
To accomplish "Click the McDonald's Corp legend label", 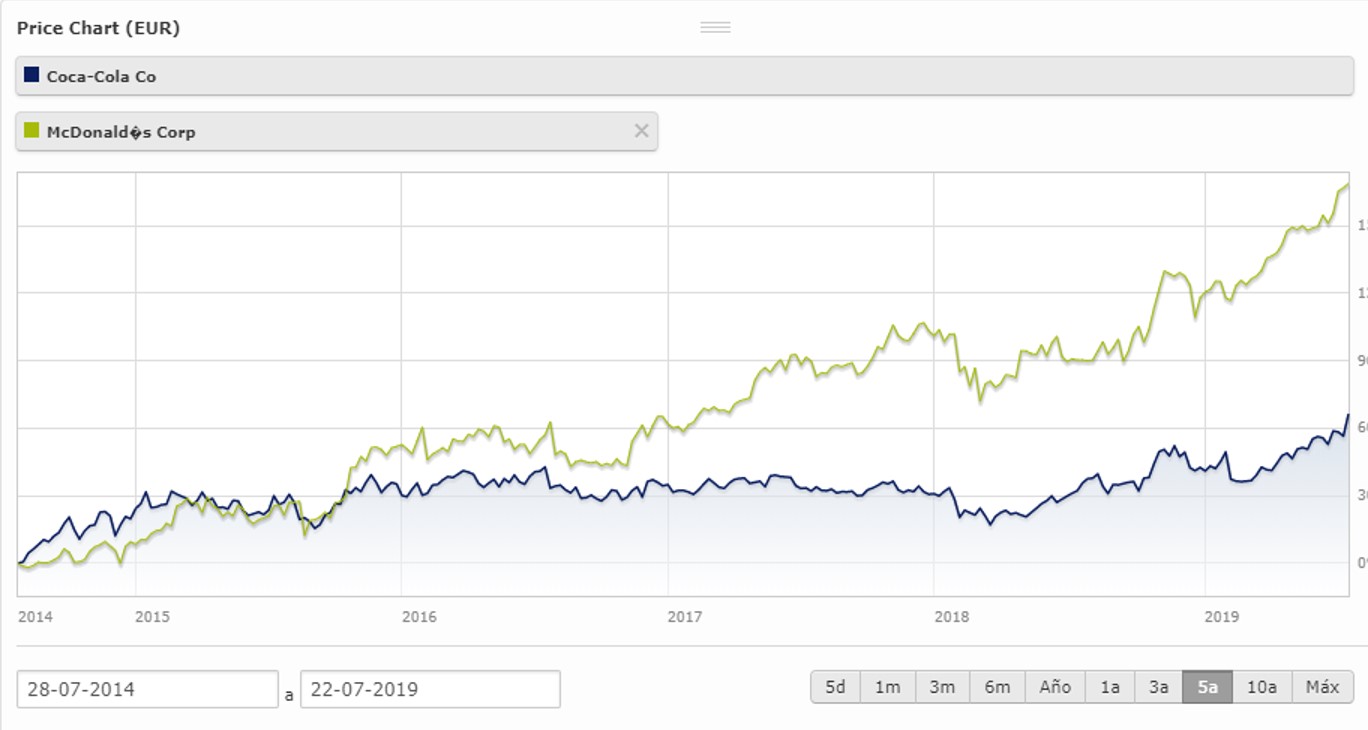I will tap(121, 132).
